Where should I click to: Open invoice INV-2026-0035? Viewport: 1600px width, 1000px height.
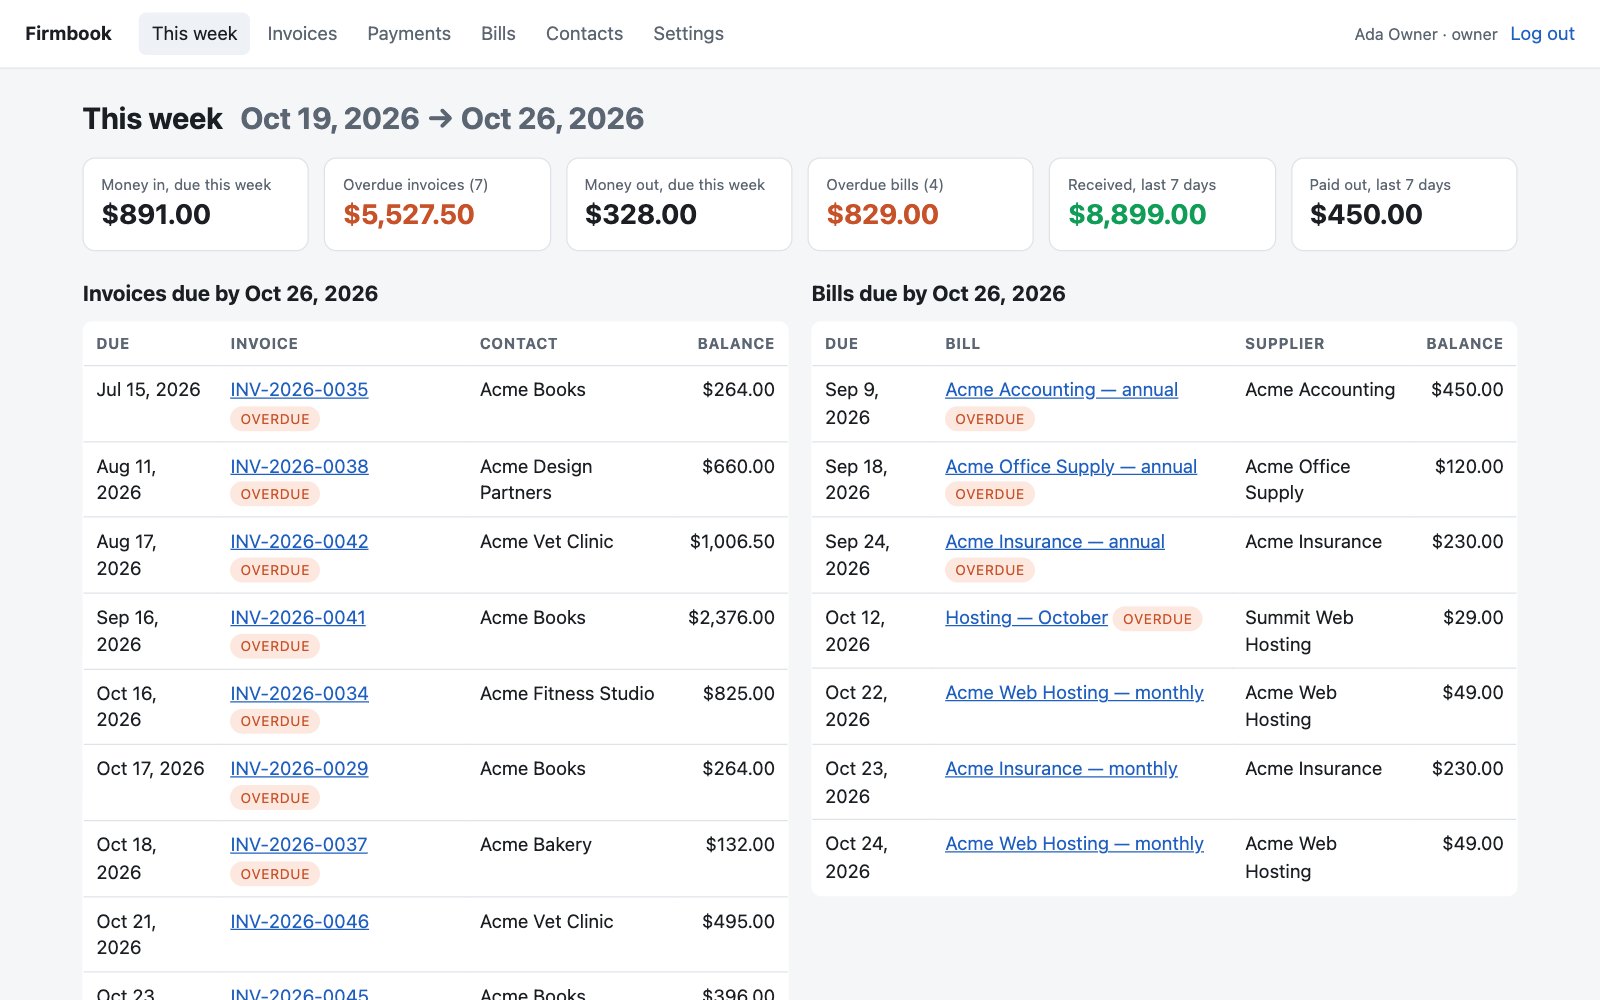pos(299,390)
